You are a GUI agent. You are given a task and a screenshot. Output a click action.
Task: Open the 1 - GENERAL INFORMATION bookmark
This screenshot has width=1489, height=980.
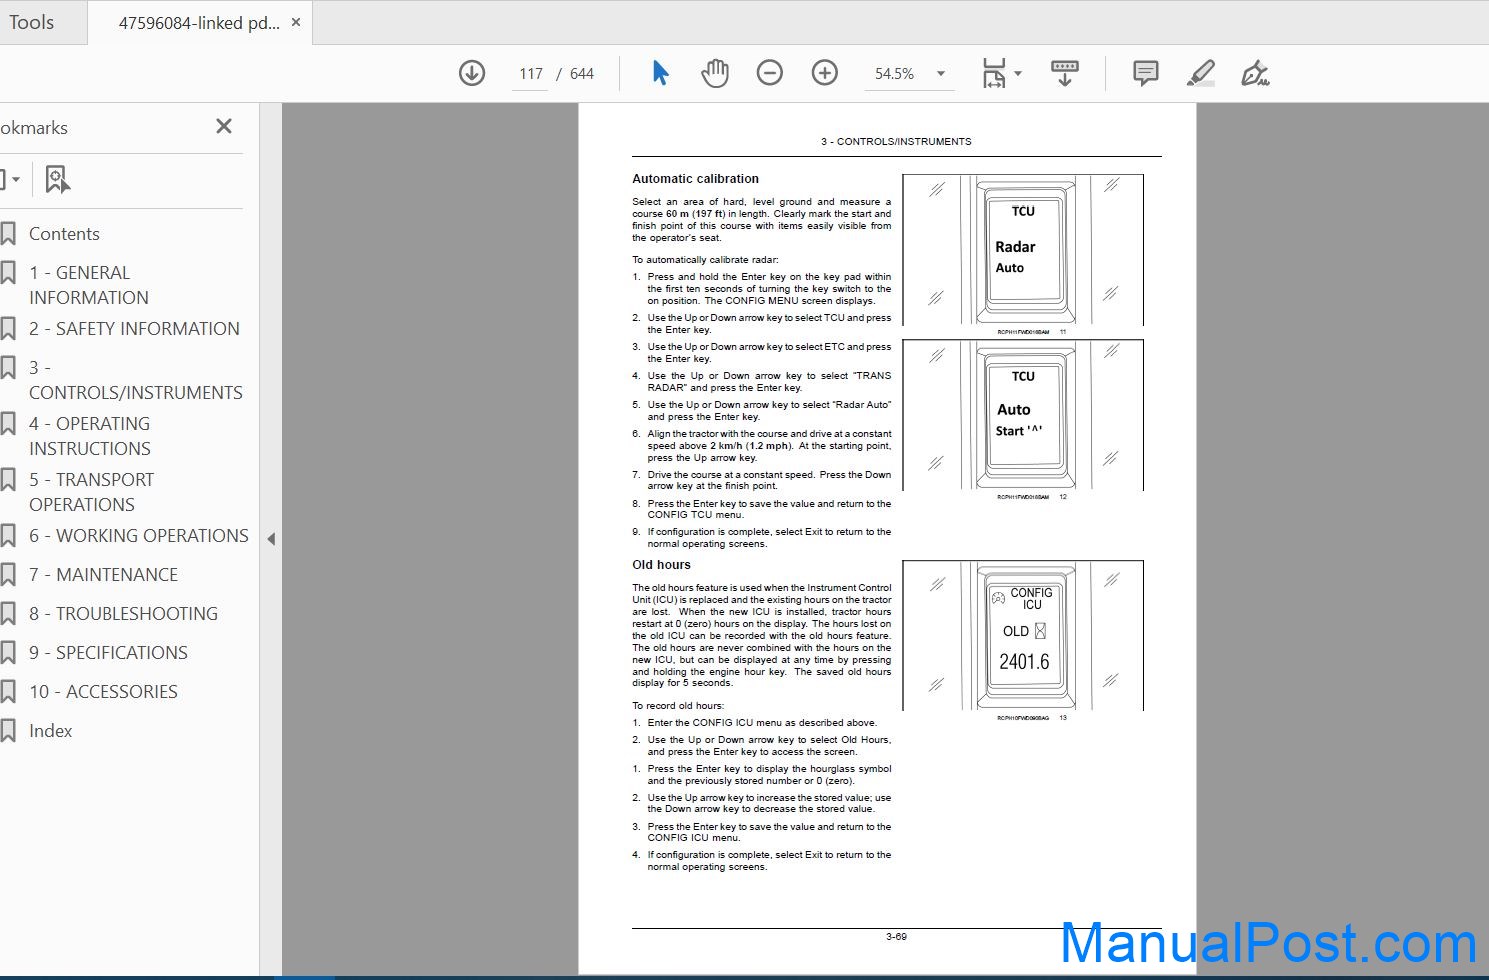tap(89, 285)
